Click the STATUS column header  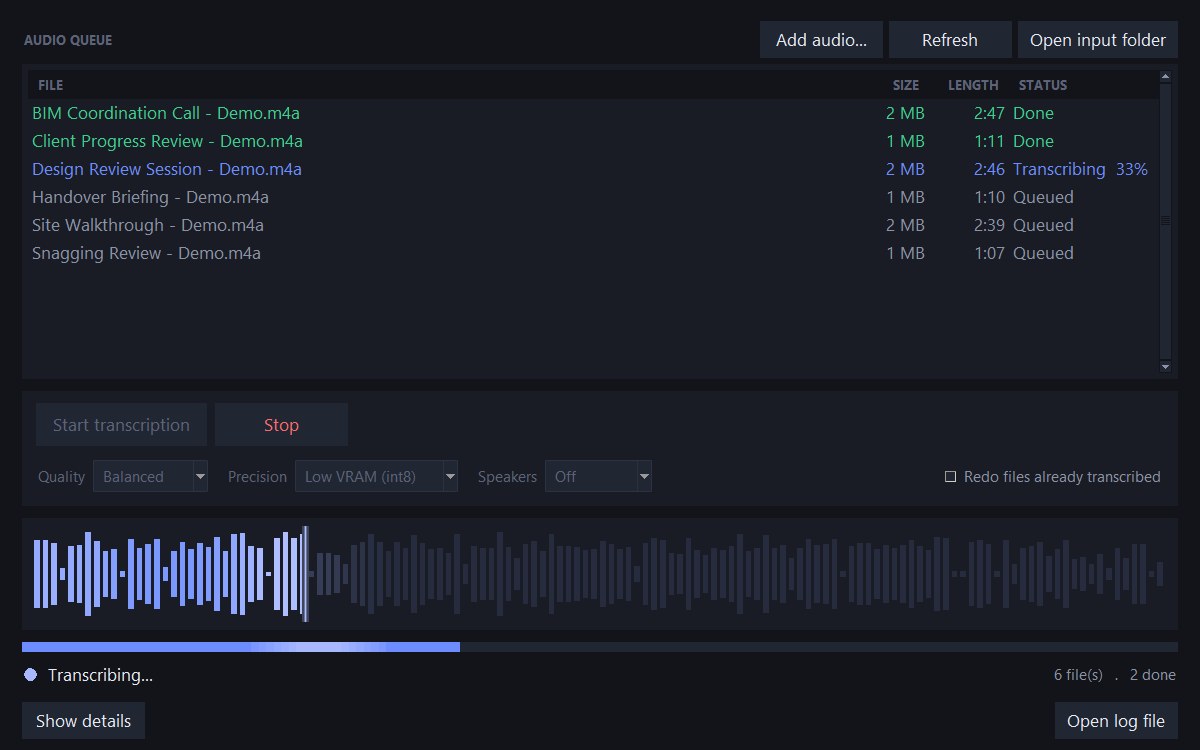coord(1043,85)
